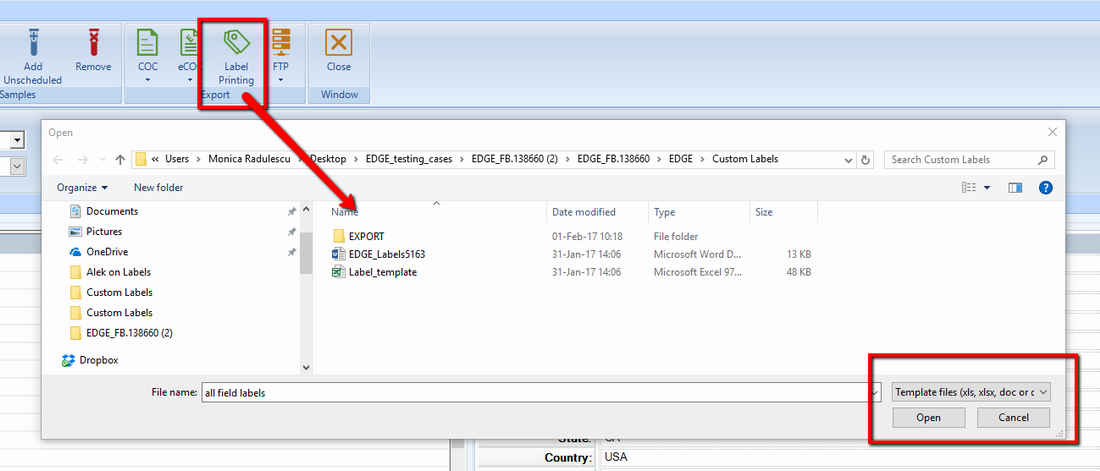Click the Cancel button
Screen dimensions: 1100x471
(1013, 417)
